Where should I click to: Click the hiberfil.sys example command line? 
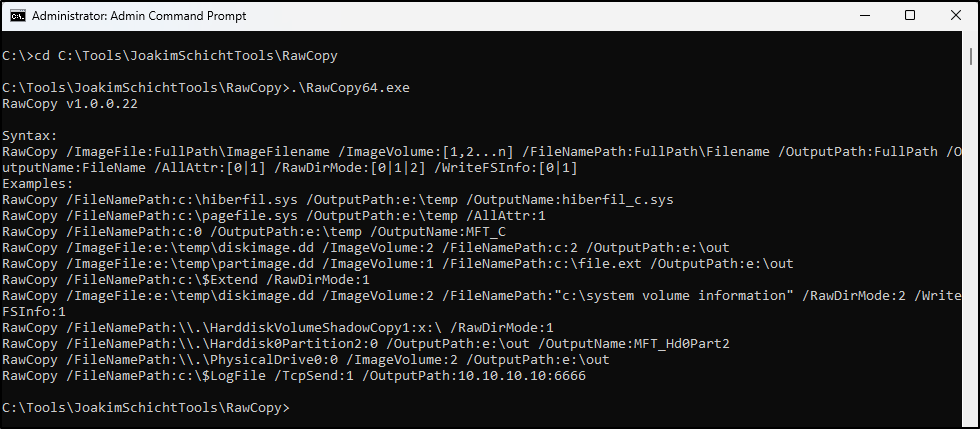pos(338,200)
